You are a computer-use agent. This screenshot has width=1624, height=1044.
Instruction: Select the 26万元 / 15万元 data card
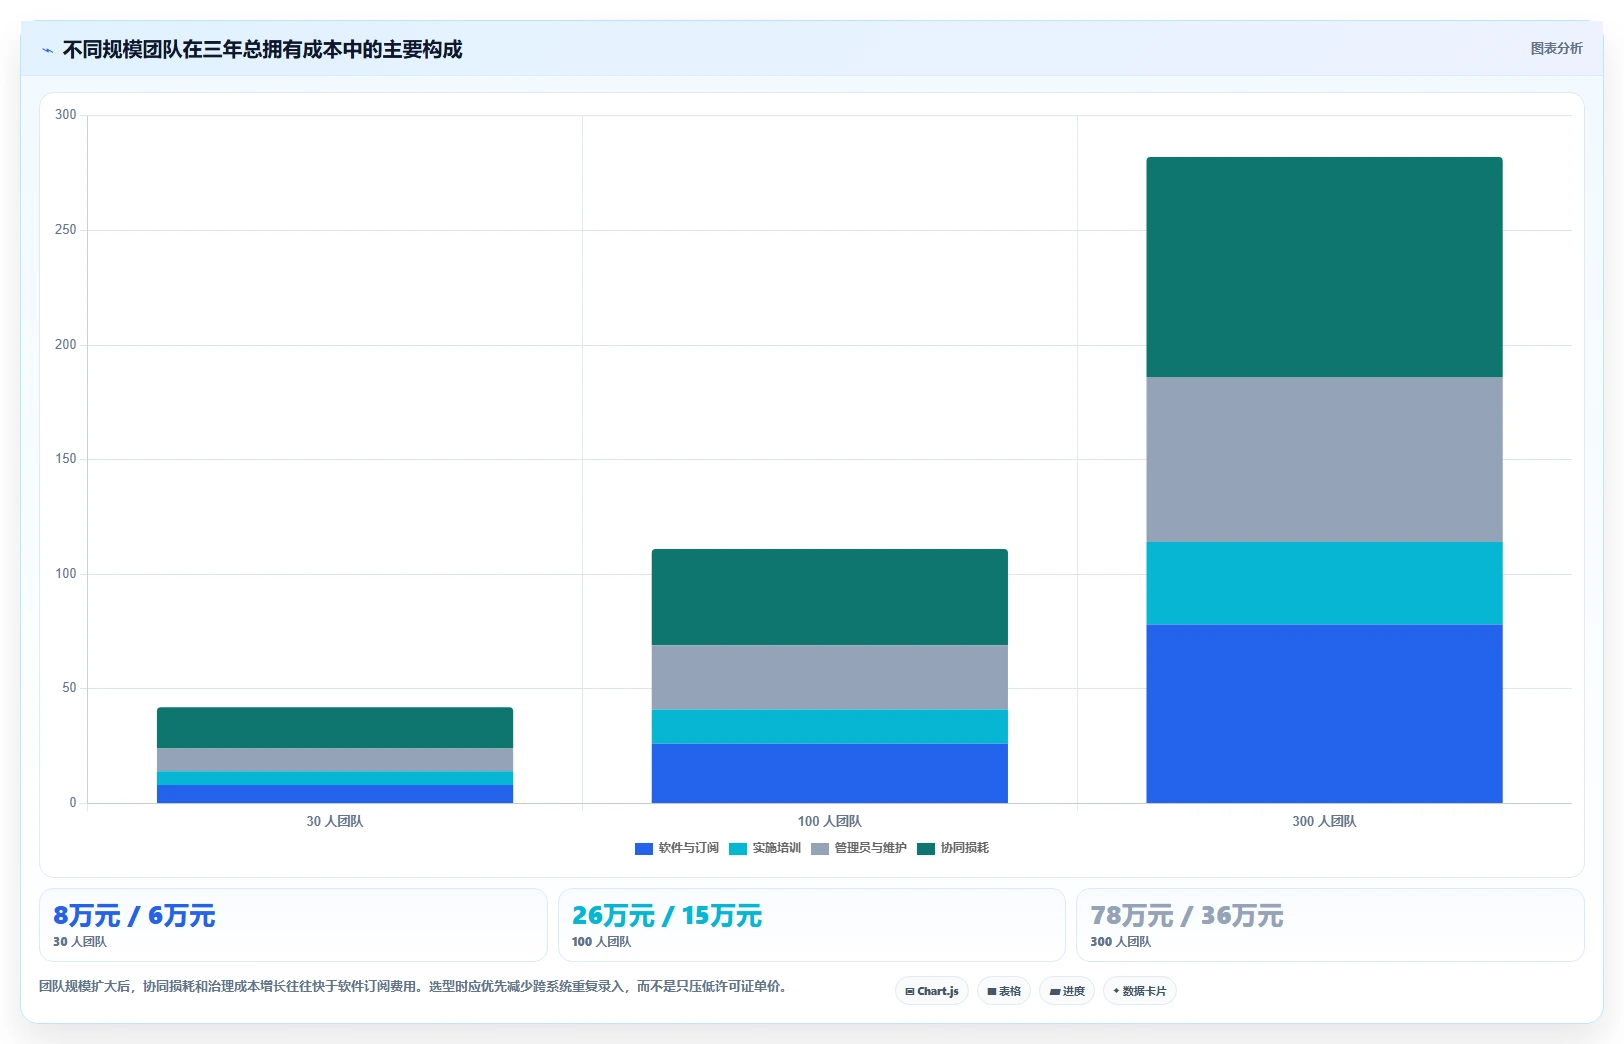(812, 925)
